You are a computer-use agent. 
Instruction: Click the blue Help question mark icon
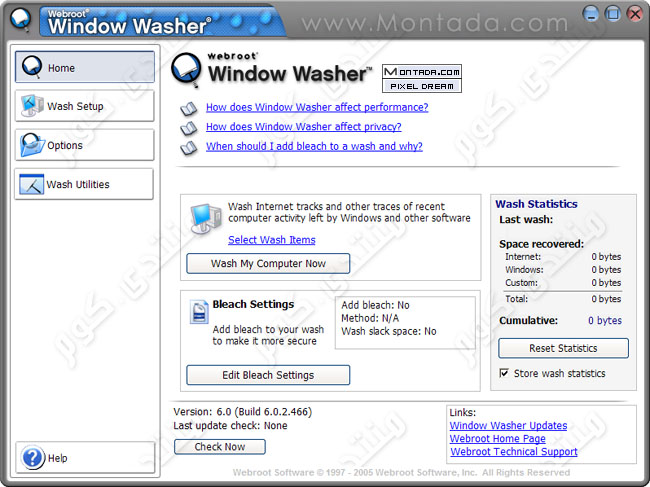pos(32,458)
